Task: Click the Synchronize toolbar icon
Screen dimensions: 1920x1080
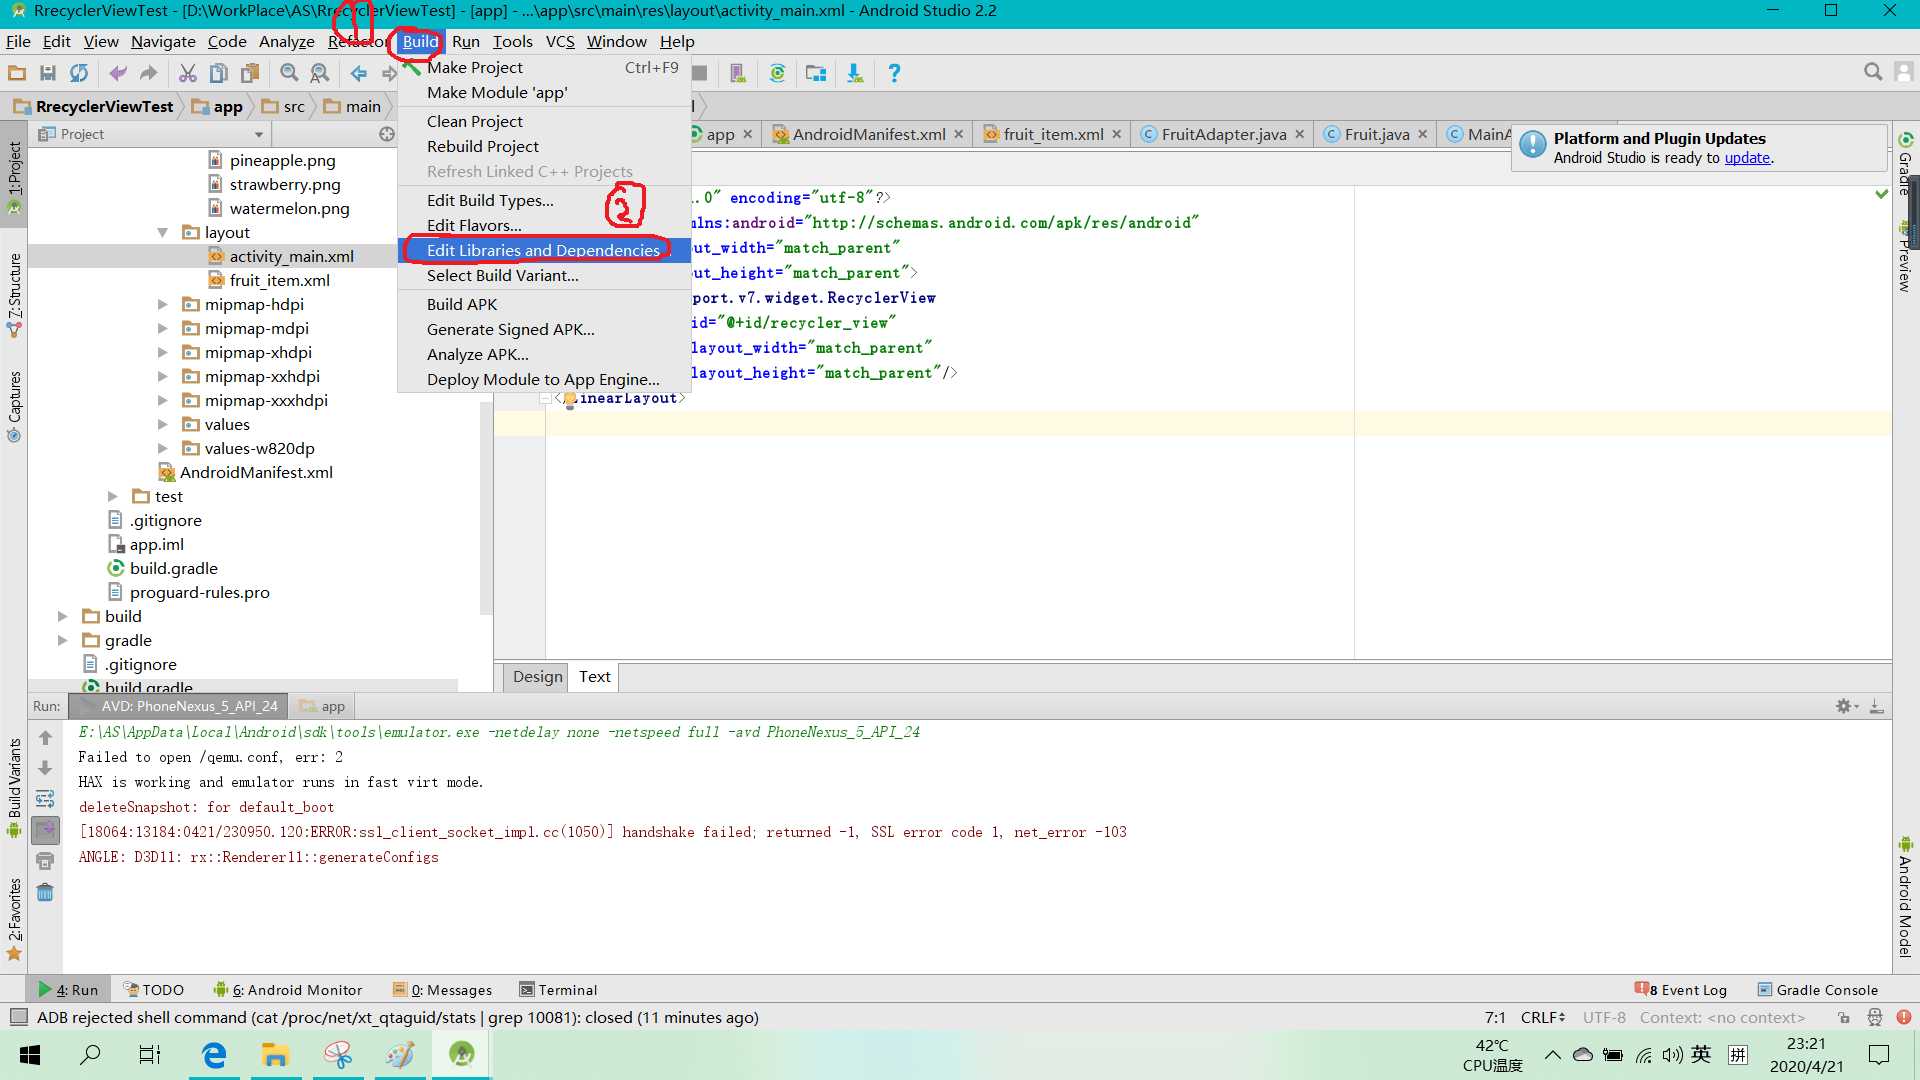Action: (x=79, y=73)
